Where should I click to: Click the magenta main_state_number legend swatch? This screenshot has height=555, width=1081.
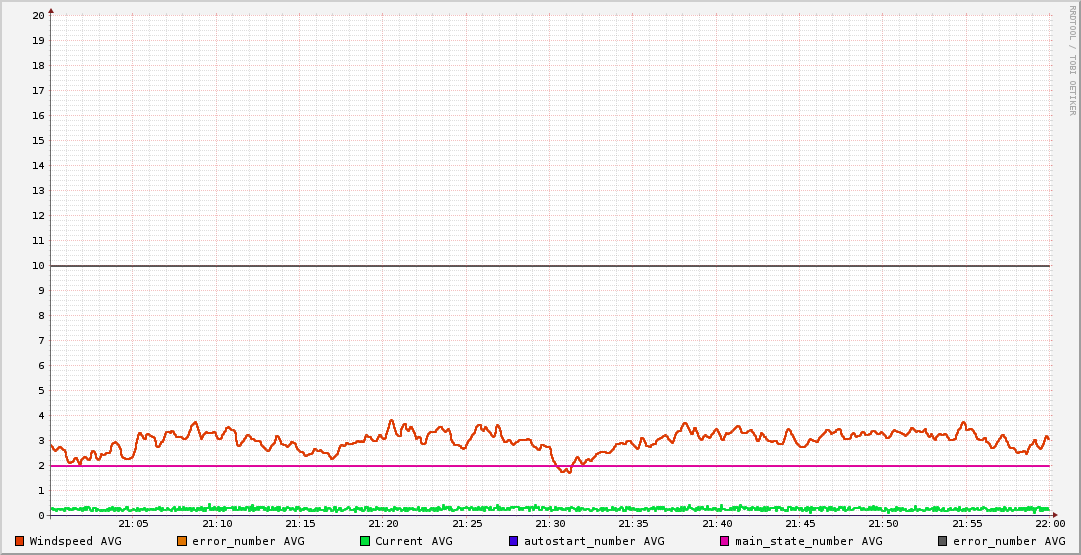click(725, 541)
